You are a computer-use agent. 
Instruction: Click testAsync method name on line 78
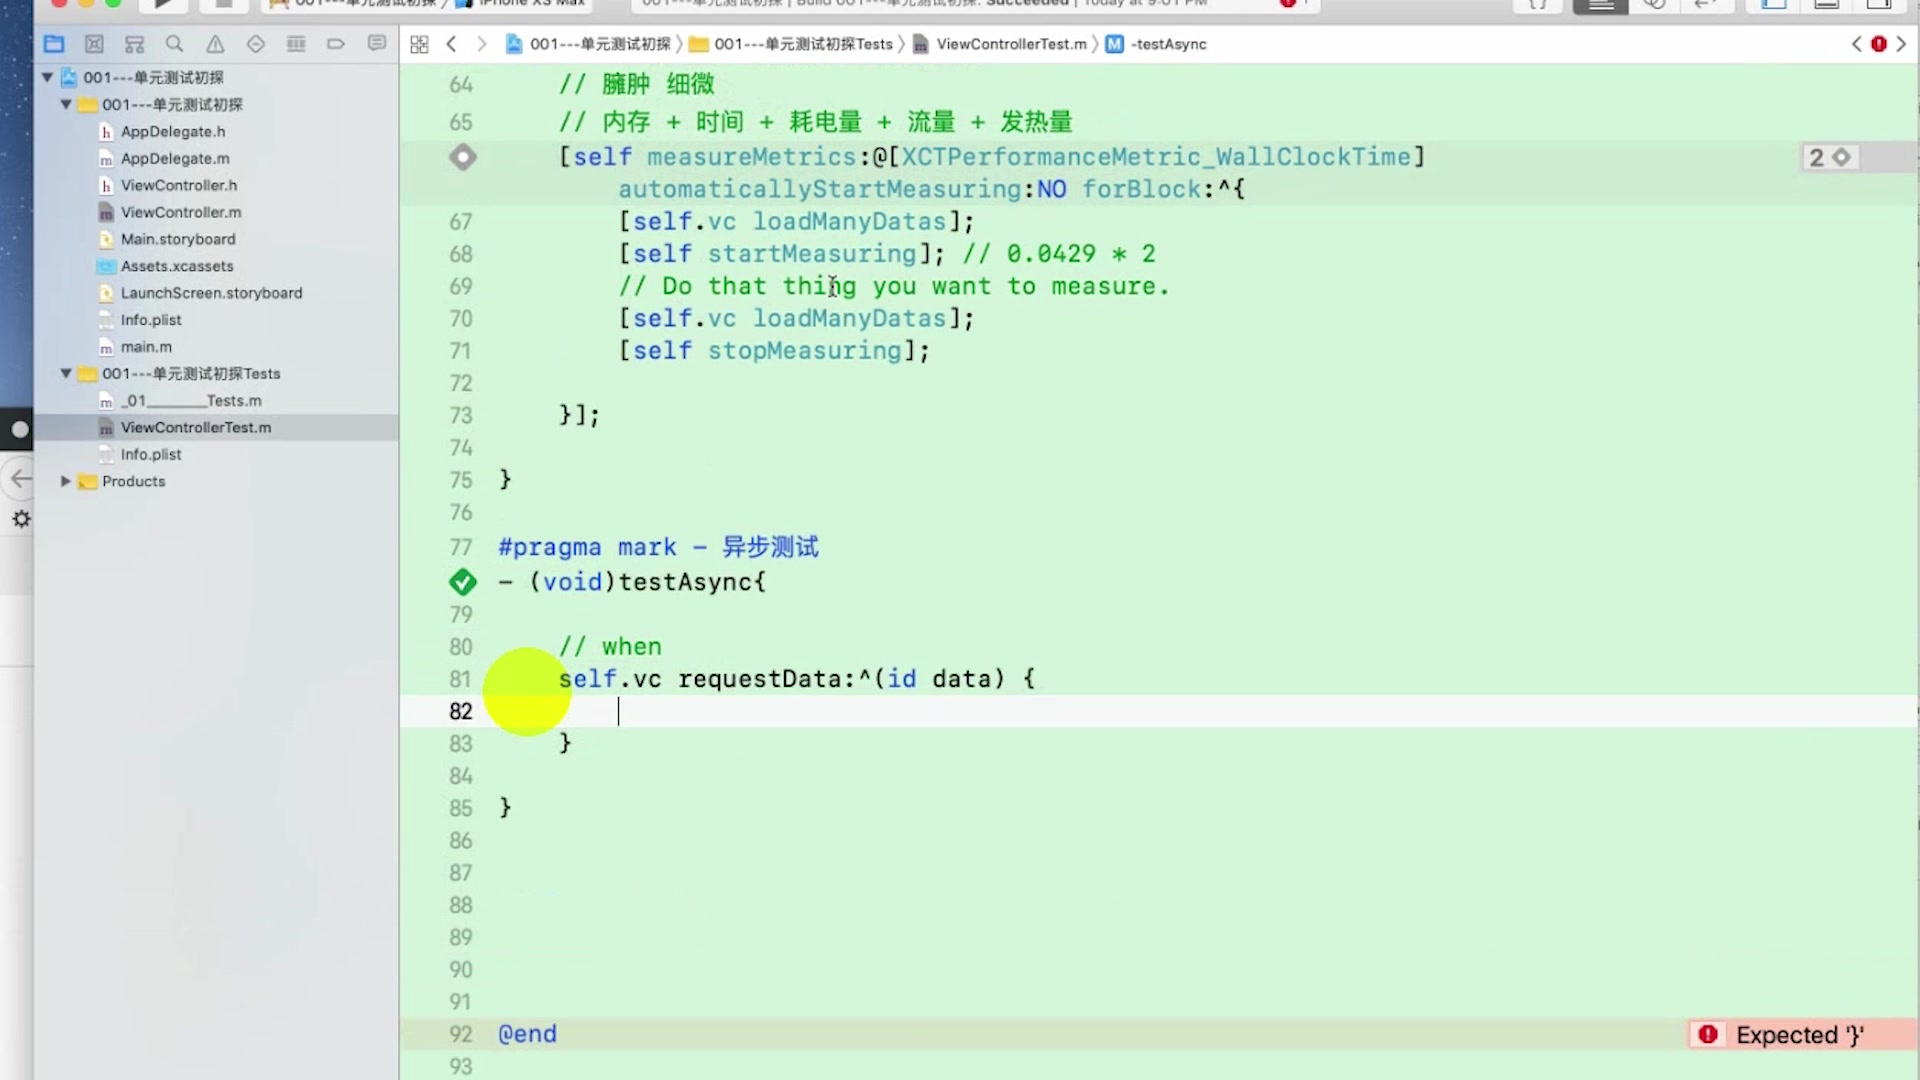pos(685,582)
